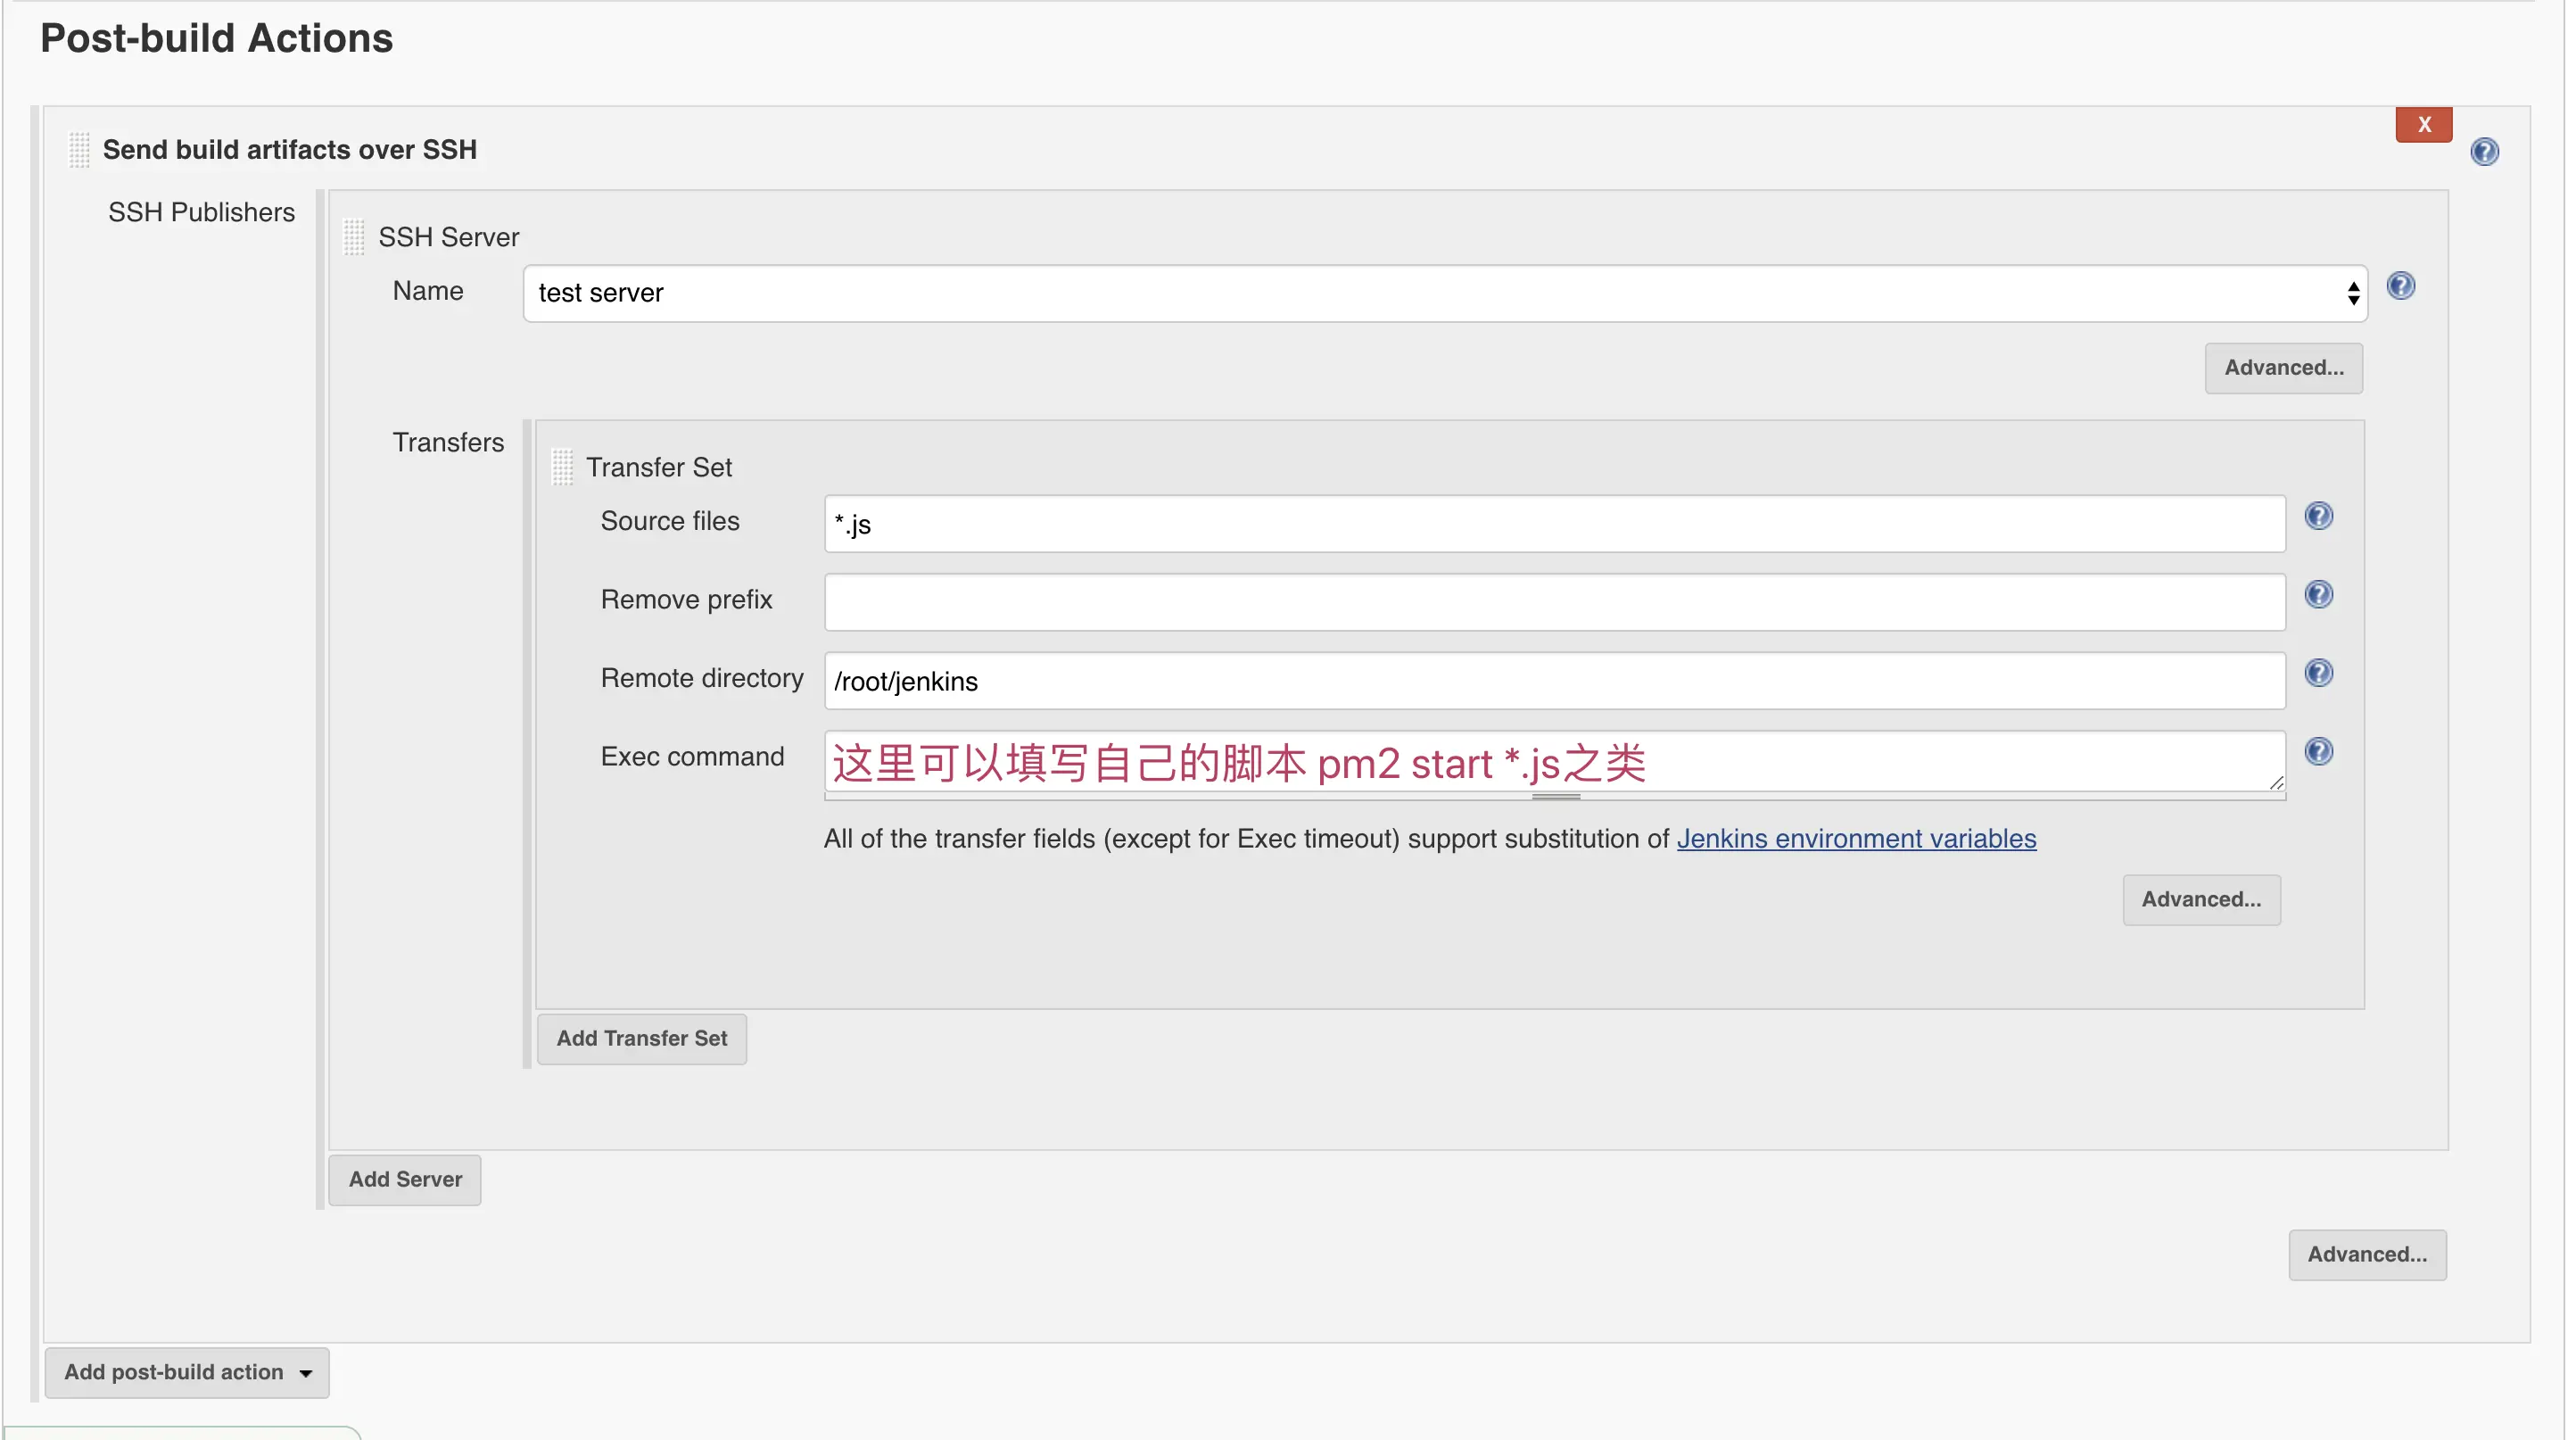Expand Advanced options under SSH Server name

point(2283,368)
